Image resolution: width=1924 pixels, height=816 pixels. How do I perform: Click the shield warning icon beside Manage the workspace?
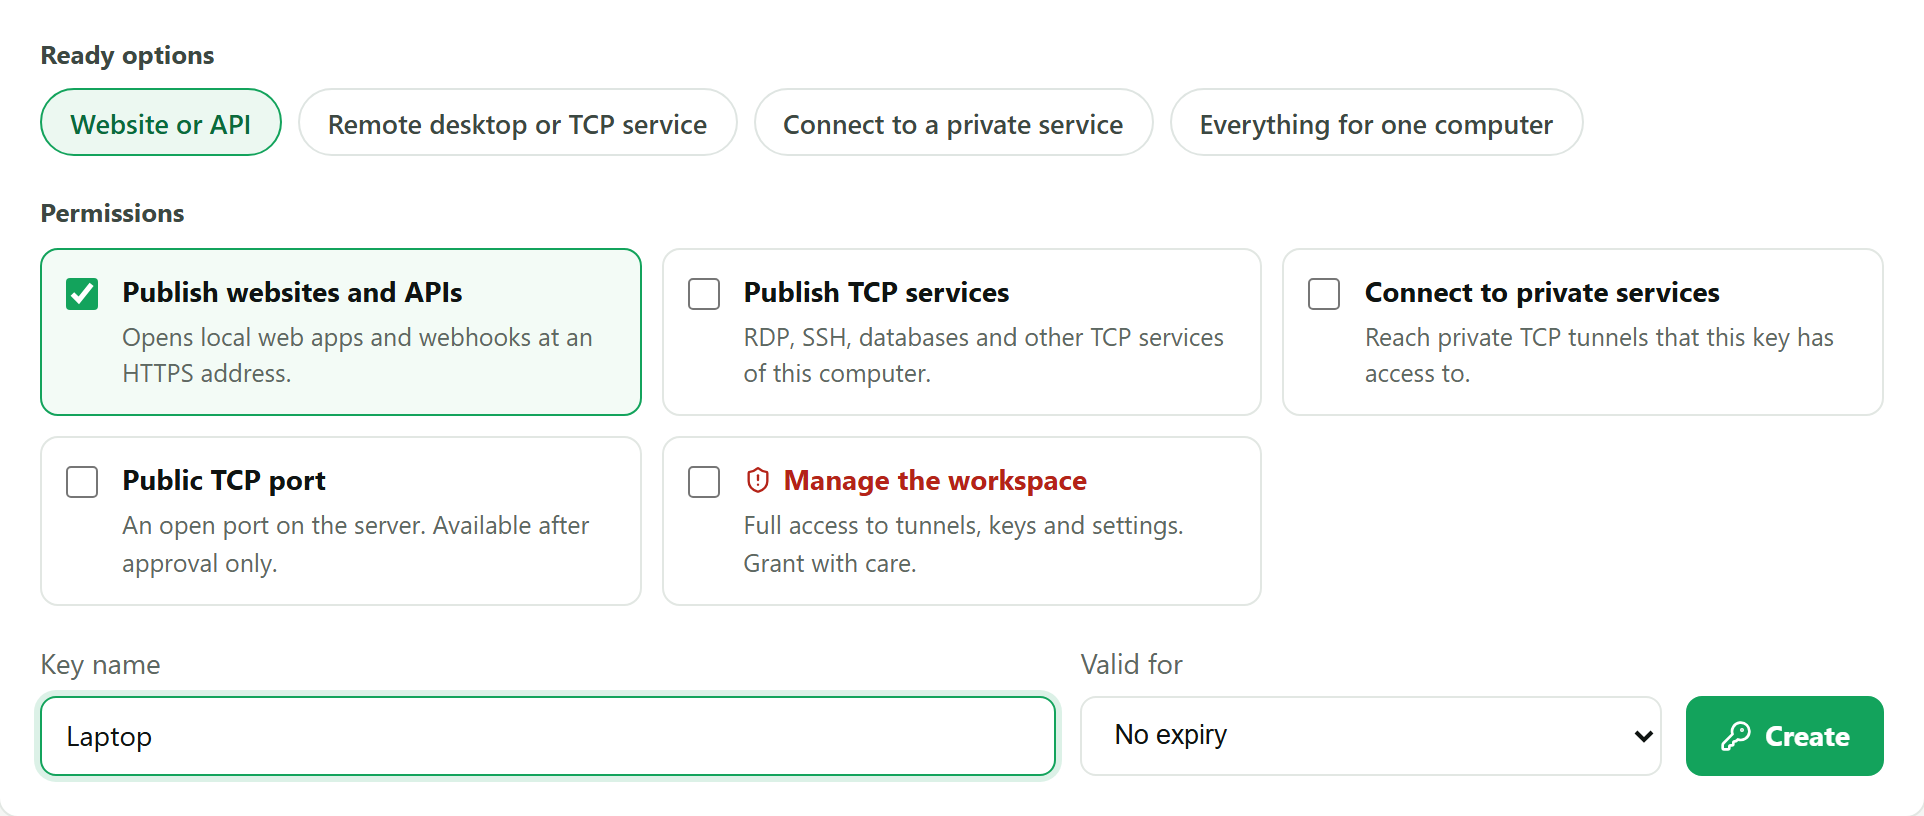[x=758, y=481]
